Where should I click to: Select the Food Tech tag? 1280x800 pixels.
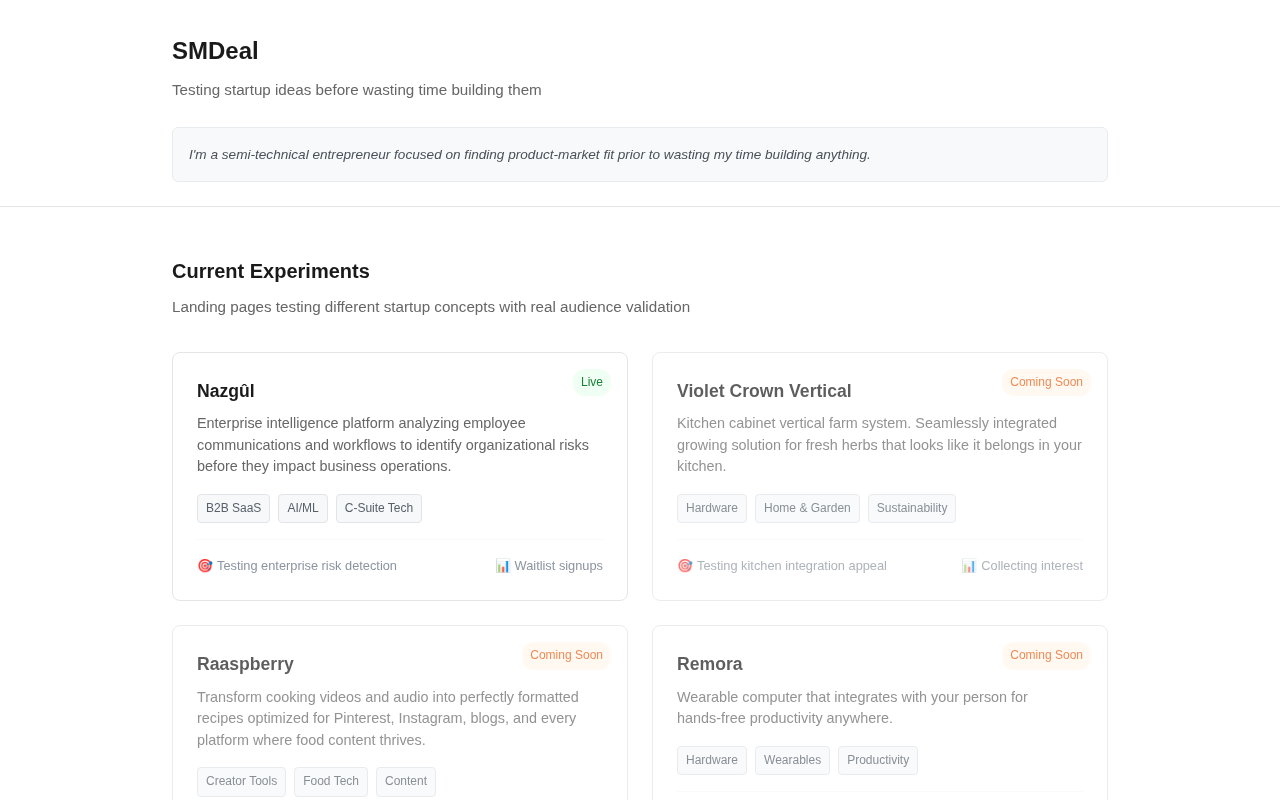pos(331,781)
